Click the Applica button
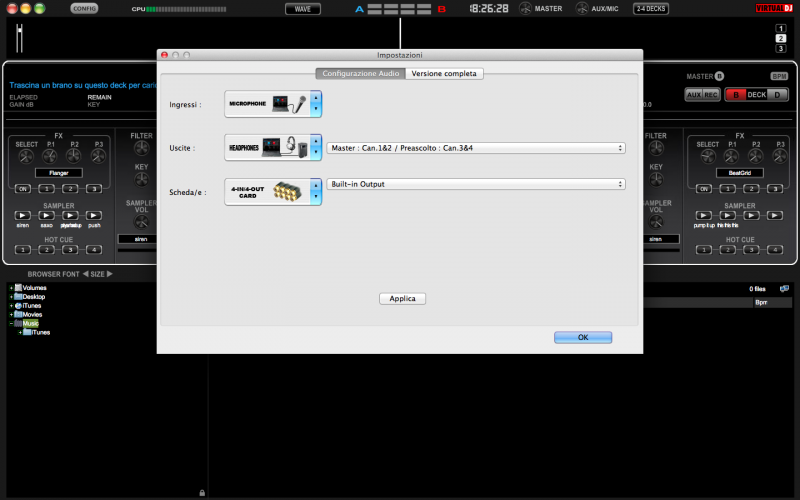This screenshot has height=500, width=800. pyautogui.click(x=403, y=298)
